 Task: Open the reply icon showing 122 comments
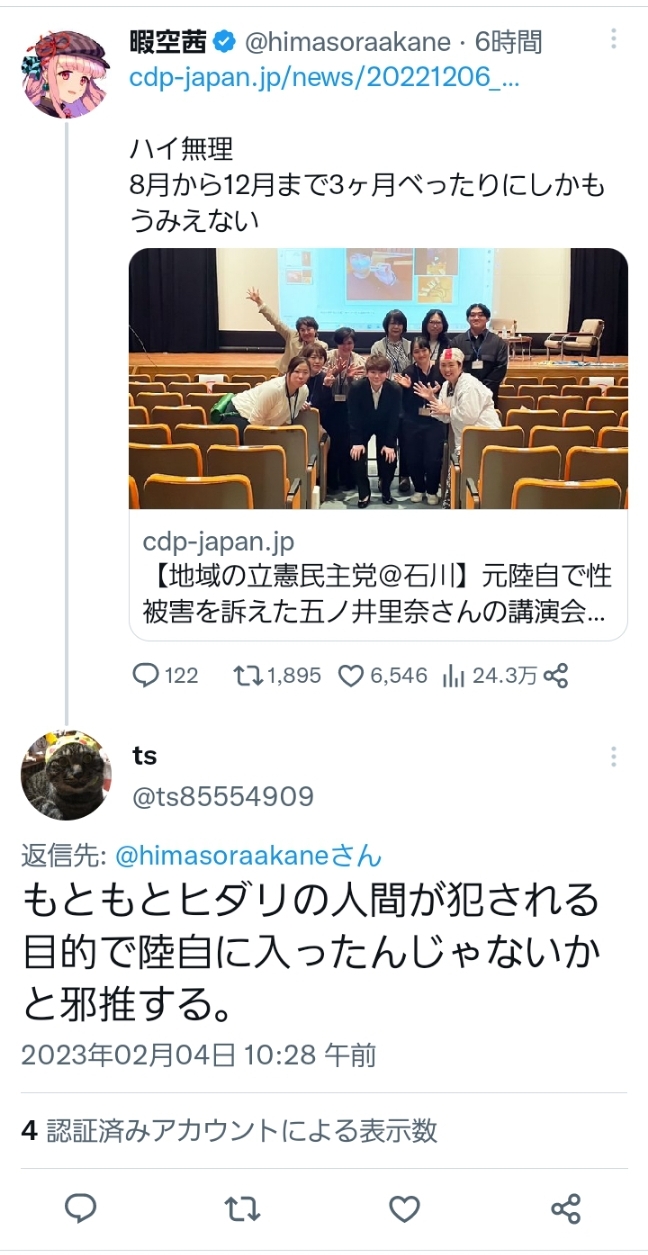tap(146, 676)
